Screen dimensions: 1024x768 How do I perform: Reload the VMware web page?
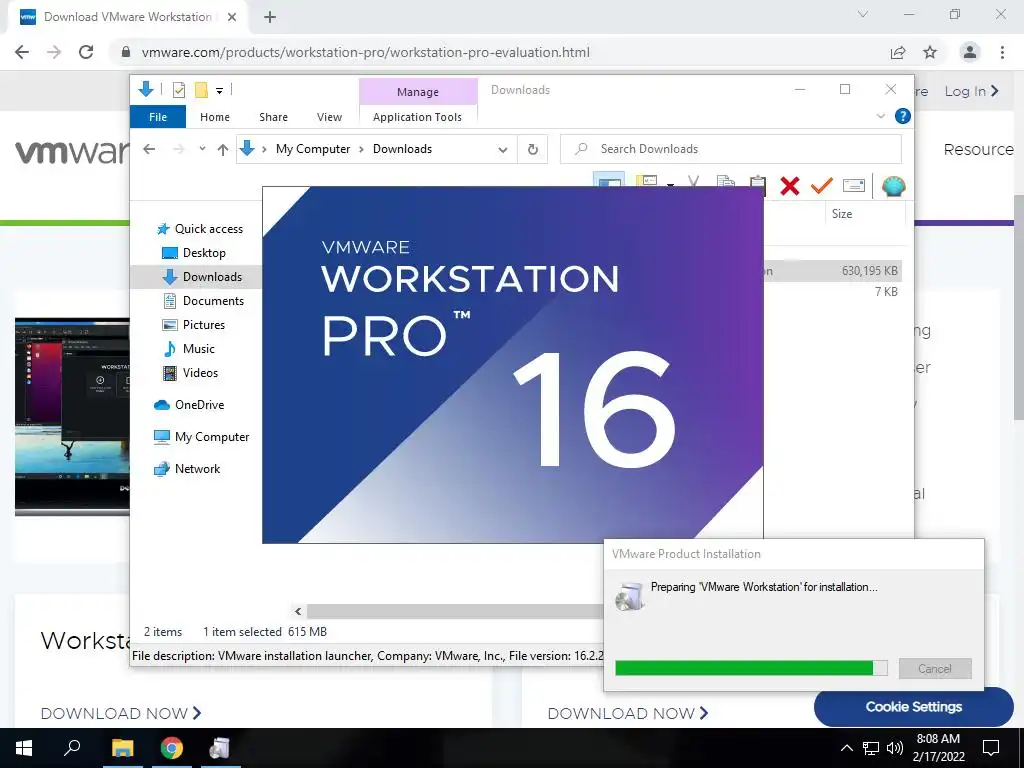pos(86,52)
